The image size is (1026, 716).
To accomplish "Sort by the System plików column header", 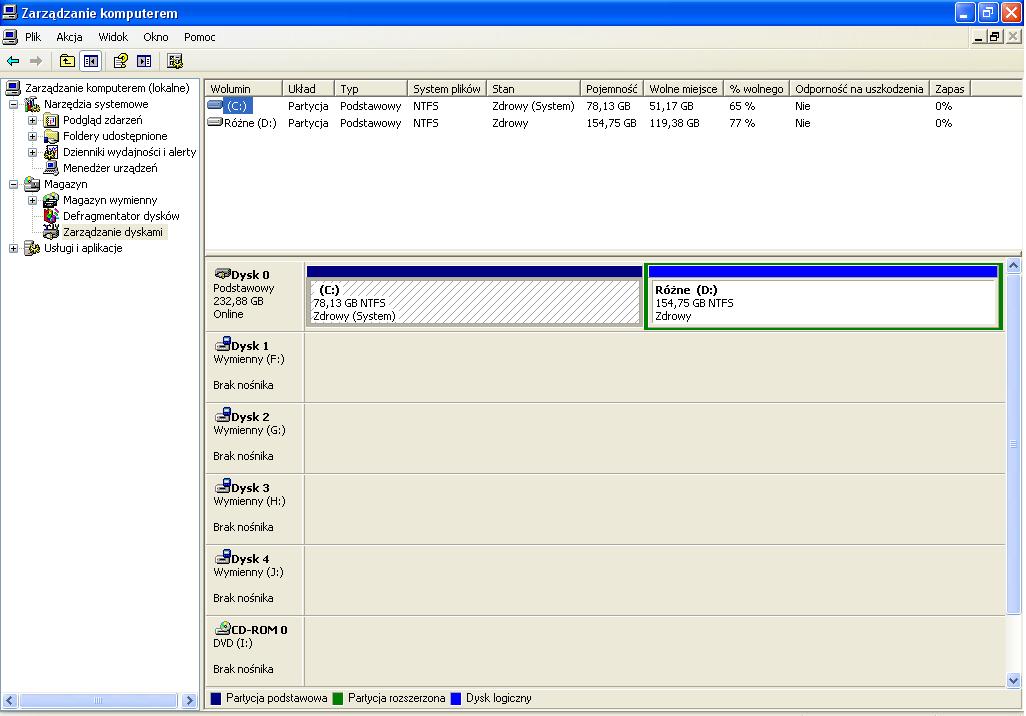I will tap(447, 88).
